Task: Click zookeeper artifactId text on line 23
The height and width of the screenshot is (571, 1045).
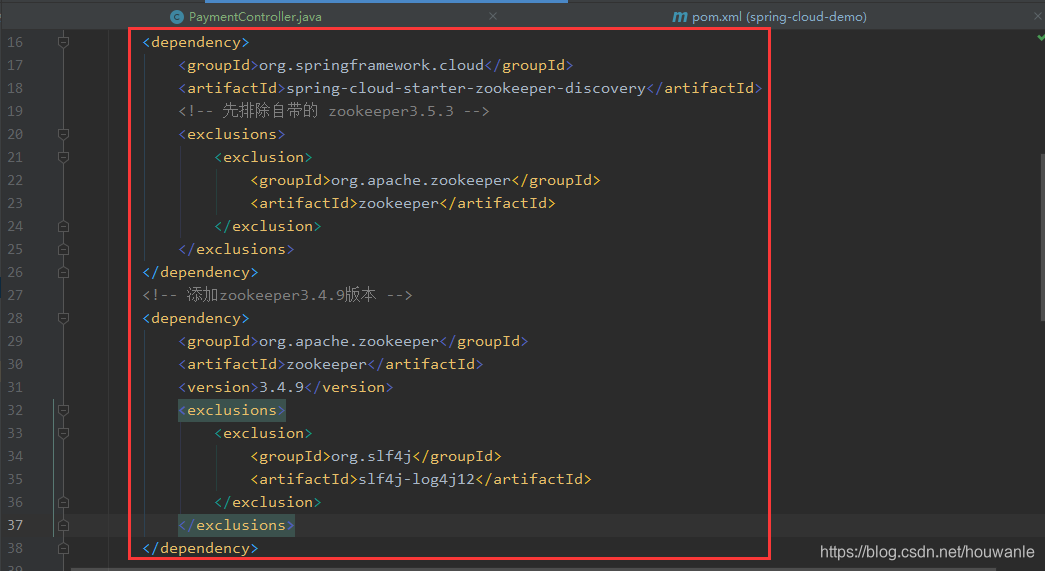Action: click(x=399, y=203)
